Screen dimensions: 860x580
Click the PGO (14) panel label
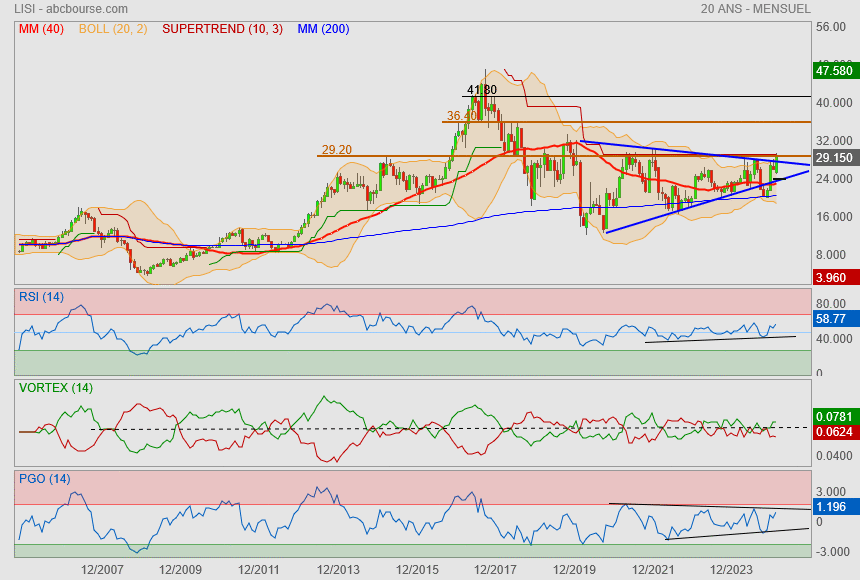click(44, 478)
